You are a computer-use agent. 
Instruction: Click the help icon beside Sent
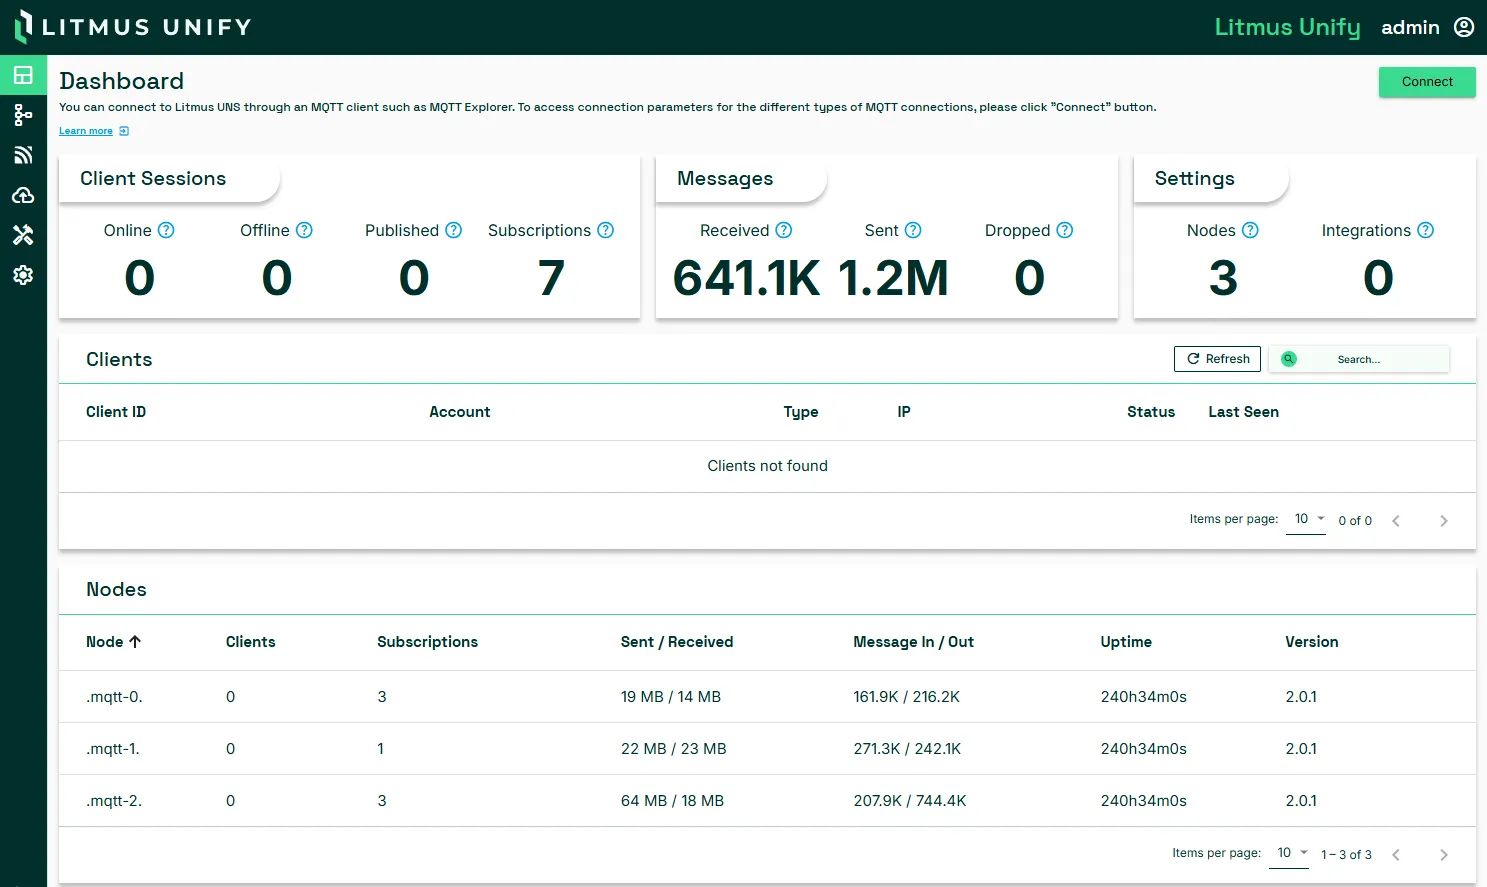[913, 230]
